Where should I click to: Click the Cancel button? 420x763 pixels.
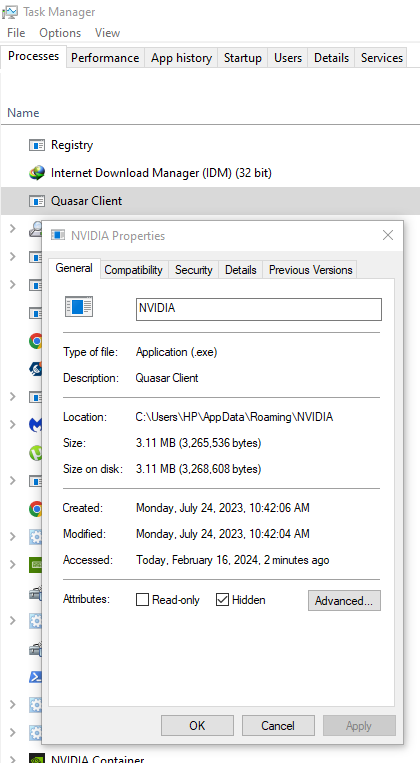click(x=278, y=726)
